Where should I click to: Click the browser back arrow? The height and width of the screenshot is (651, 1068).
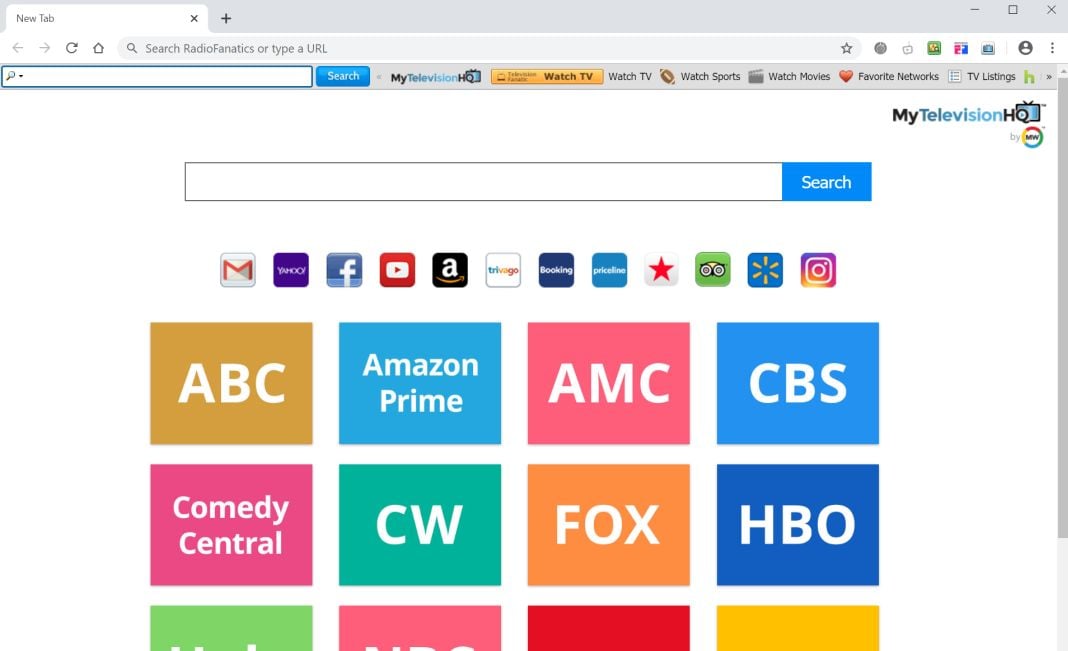coord(18,48)
